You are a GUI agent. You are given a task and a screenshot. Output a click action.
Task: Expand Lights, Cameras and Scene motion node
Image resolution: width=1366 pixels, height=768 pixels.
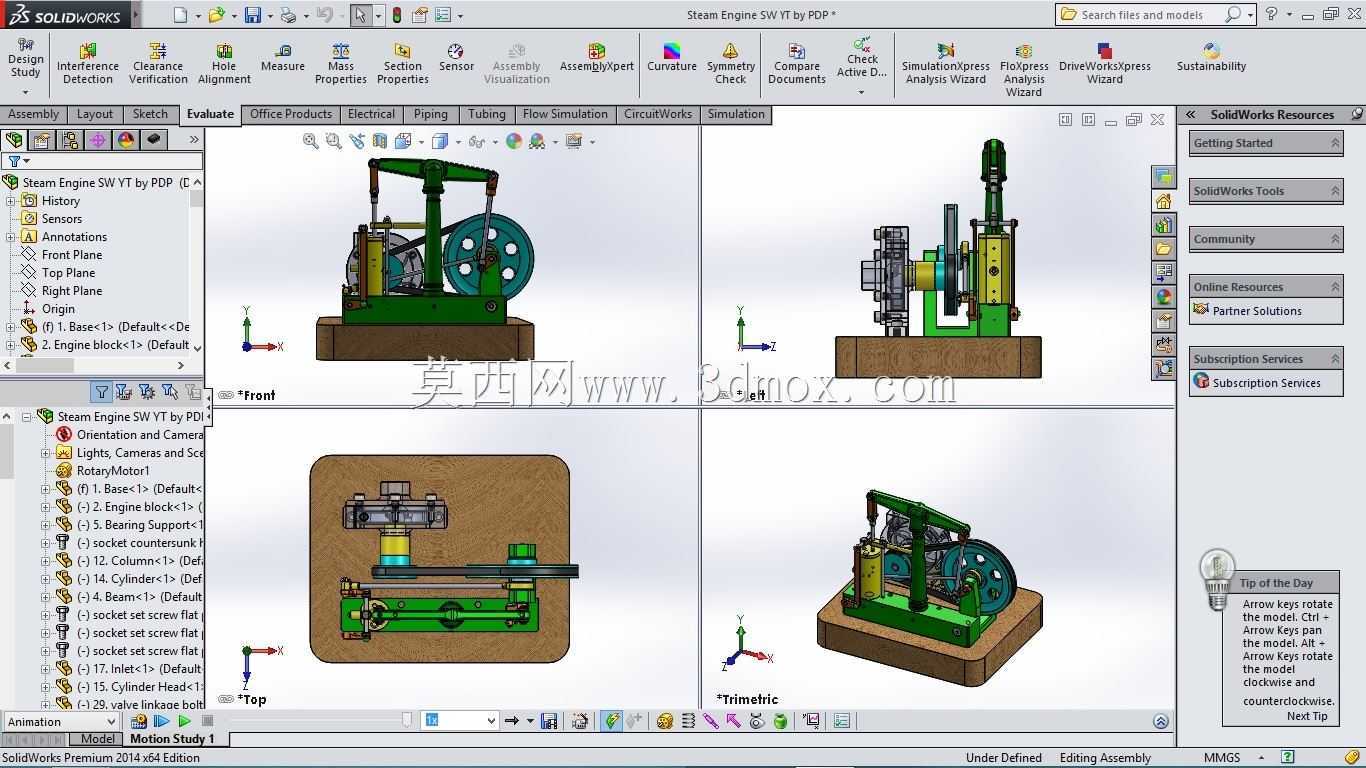46,453
